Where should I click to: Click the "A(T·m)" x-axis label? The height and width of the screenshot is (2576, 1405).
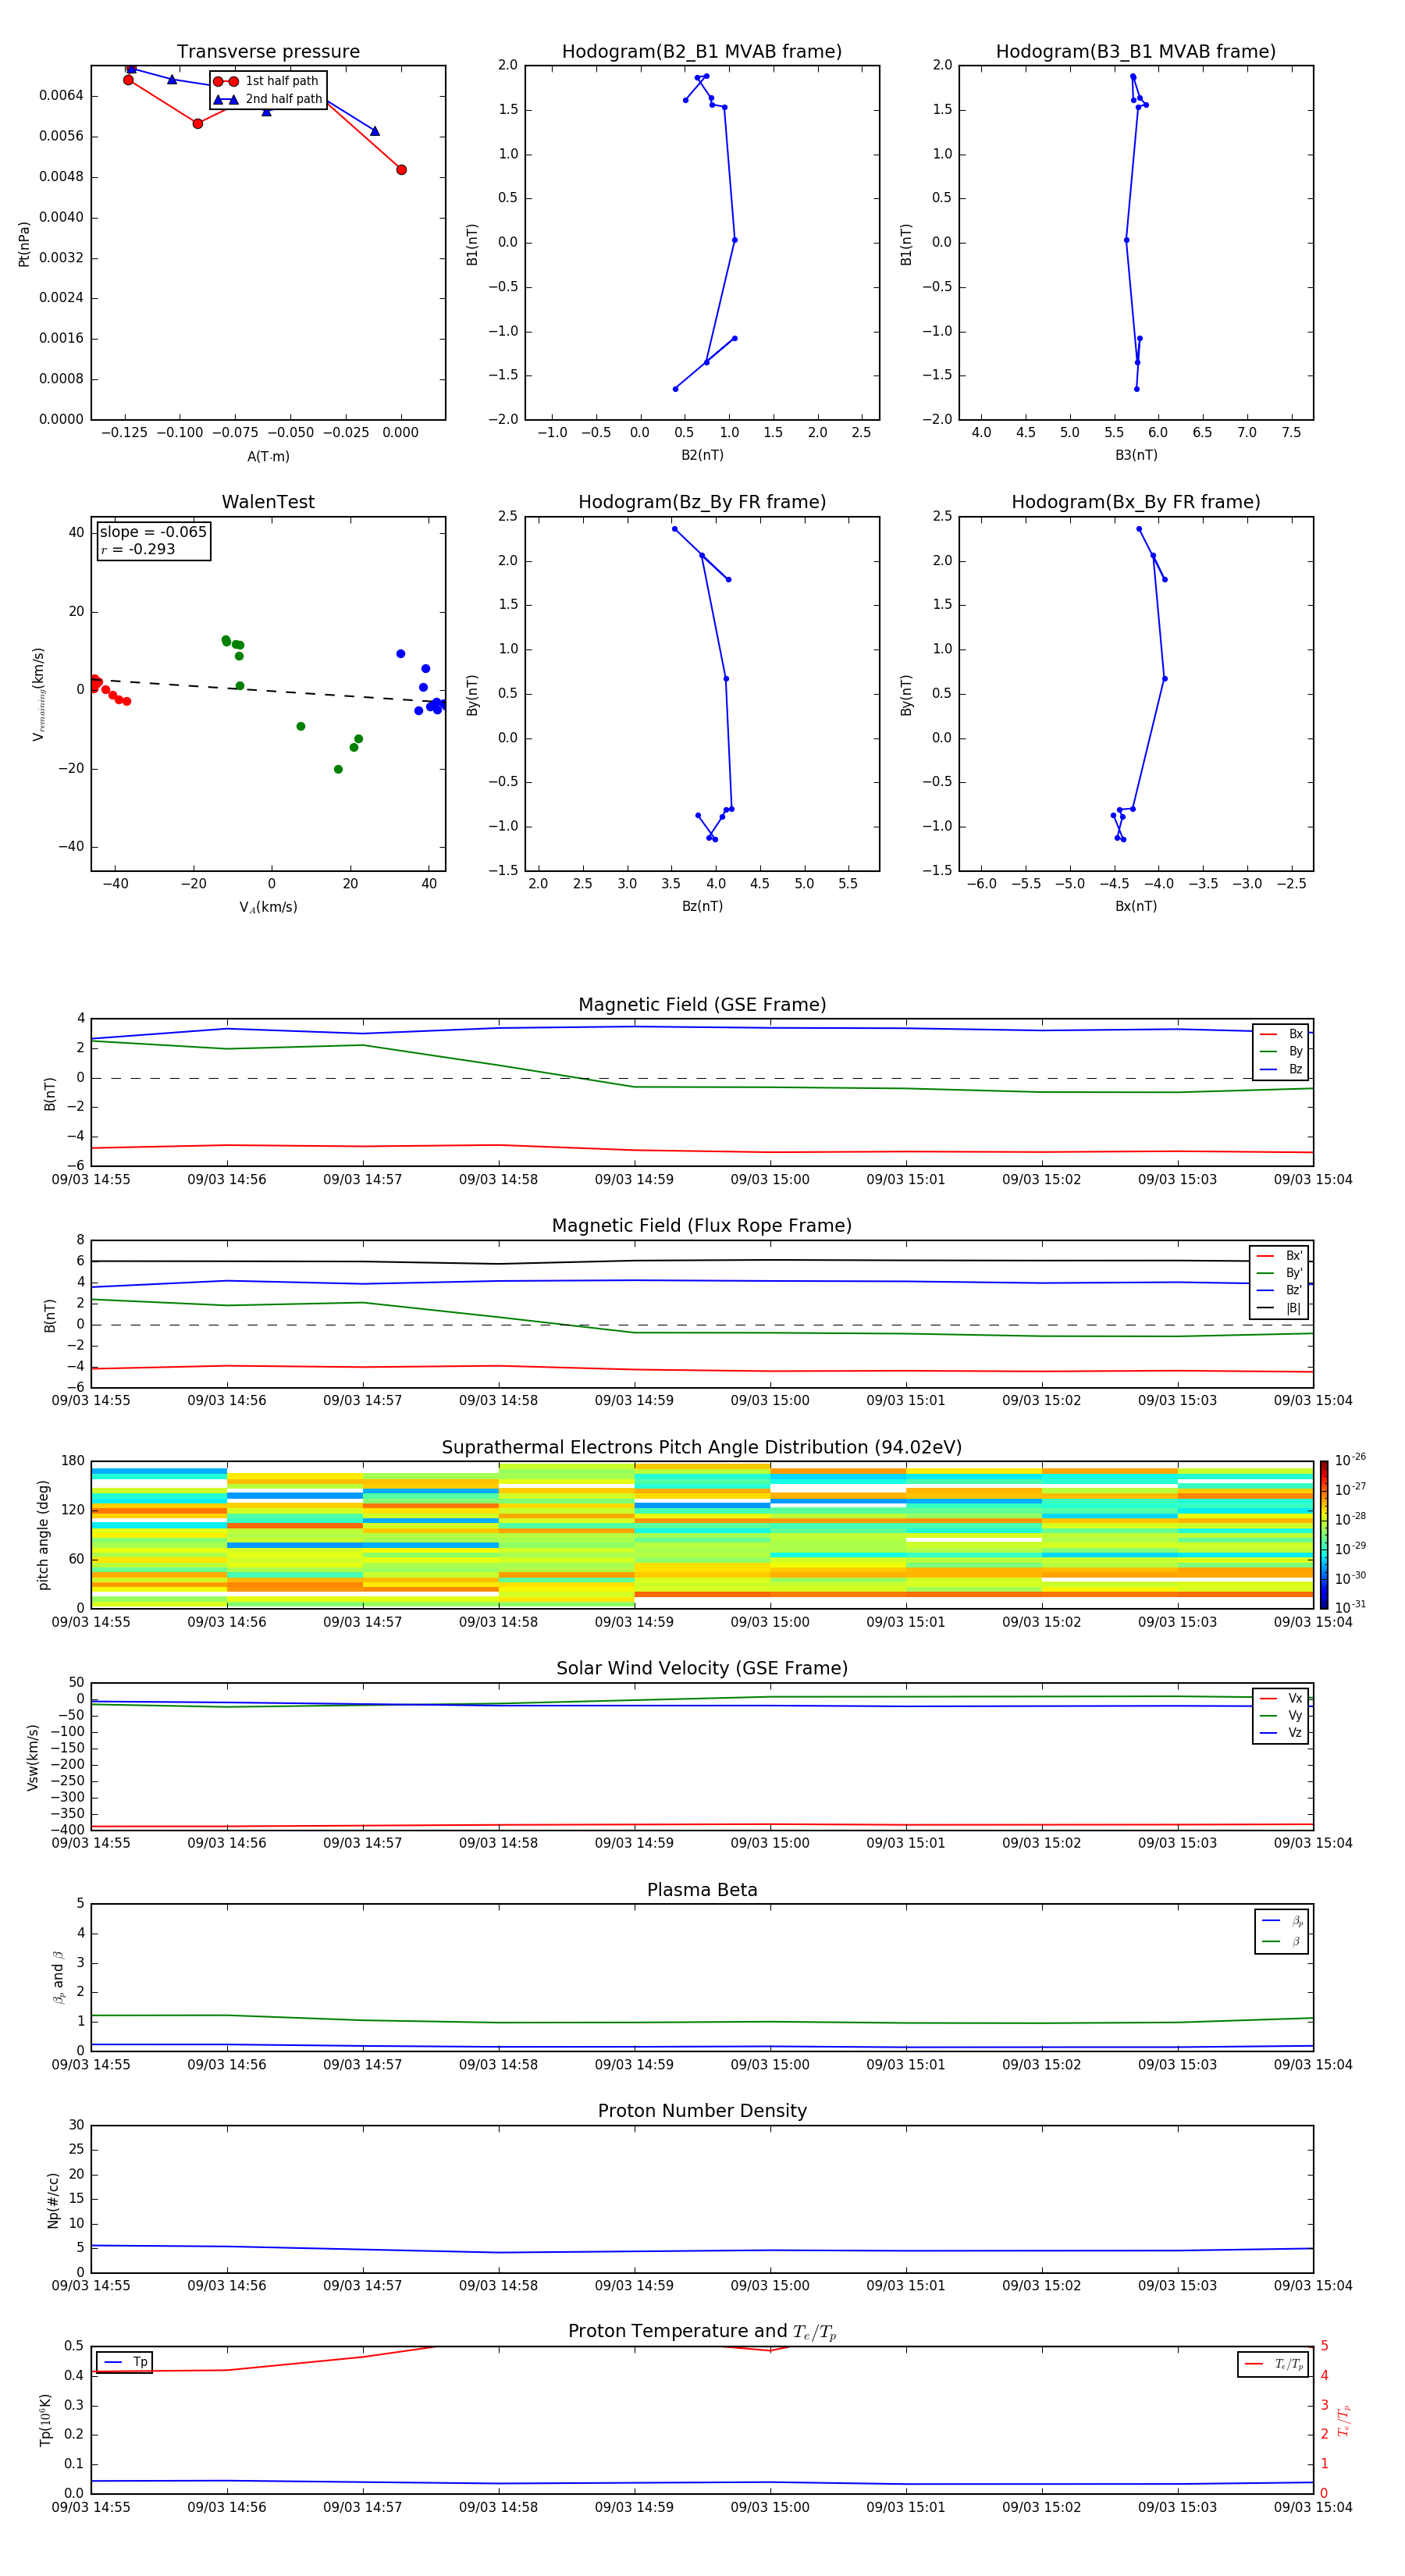pos(268,456)
